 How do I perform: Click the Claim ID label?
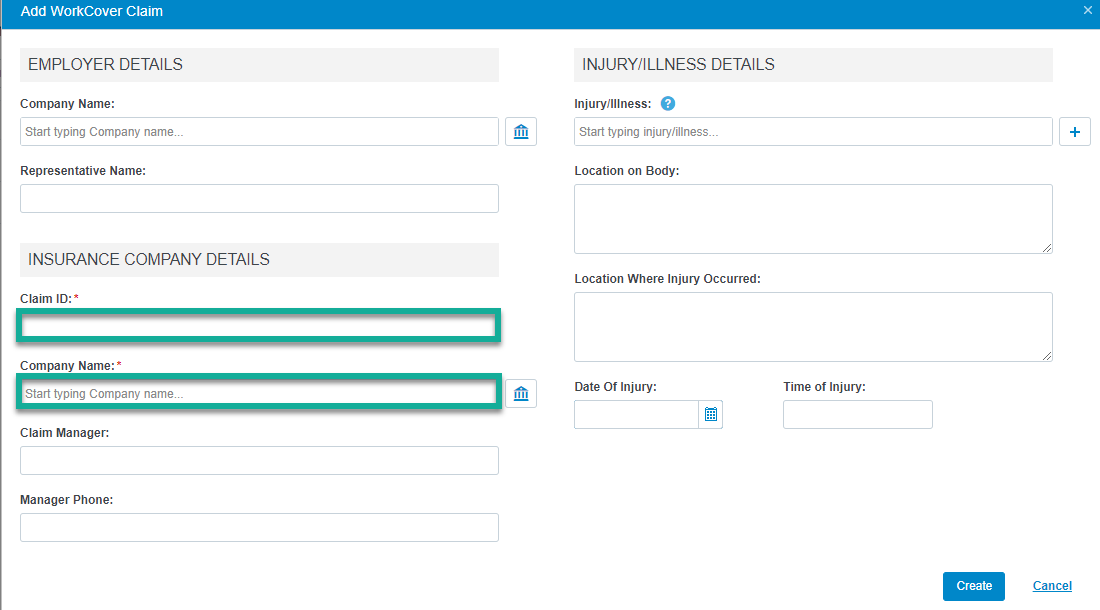click(x=46, y=299)
